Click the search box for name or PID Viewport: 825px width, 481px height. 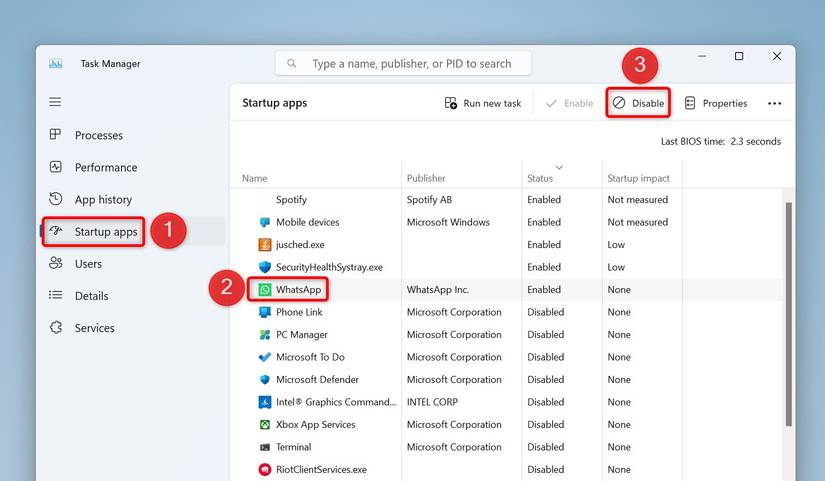tap(403, 64)
